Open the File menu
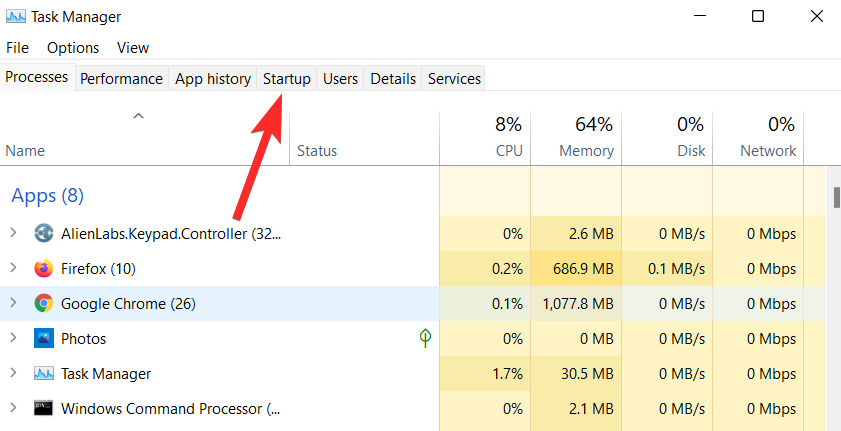The width and height of the screenshot is (841, 431). click(19, 48)
